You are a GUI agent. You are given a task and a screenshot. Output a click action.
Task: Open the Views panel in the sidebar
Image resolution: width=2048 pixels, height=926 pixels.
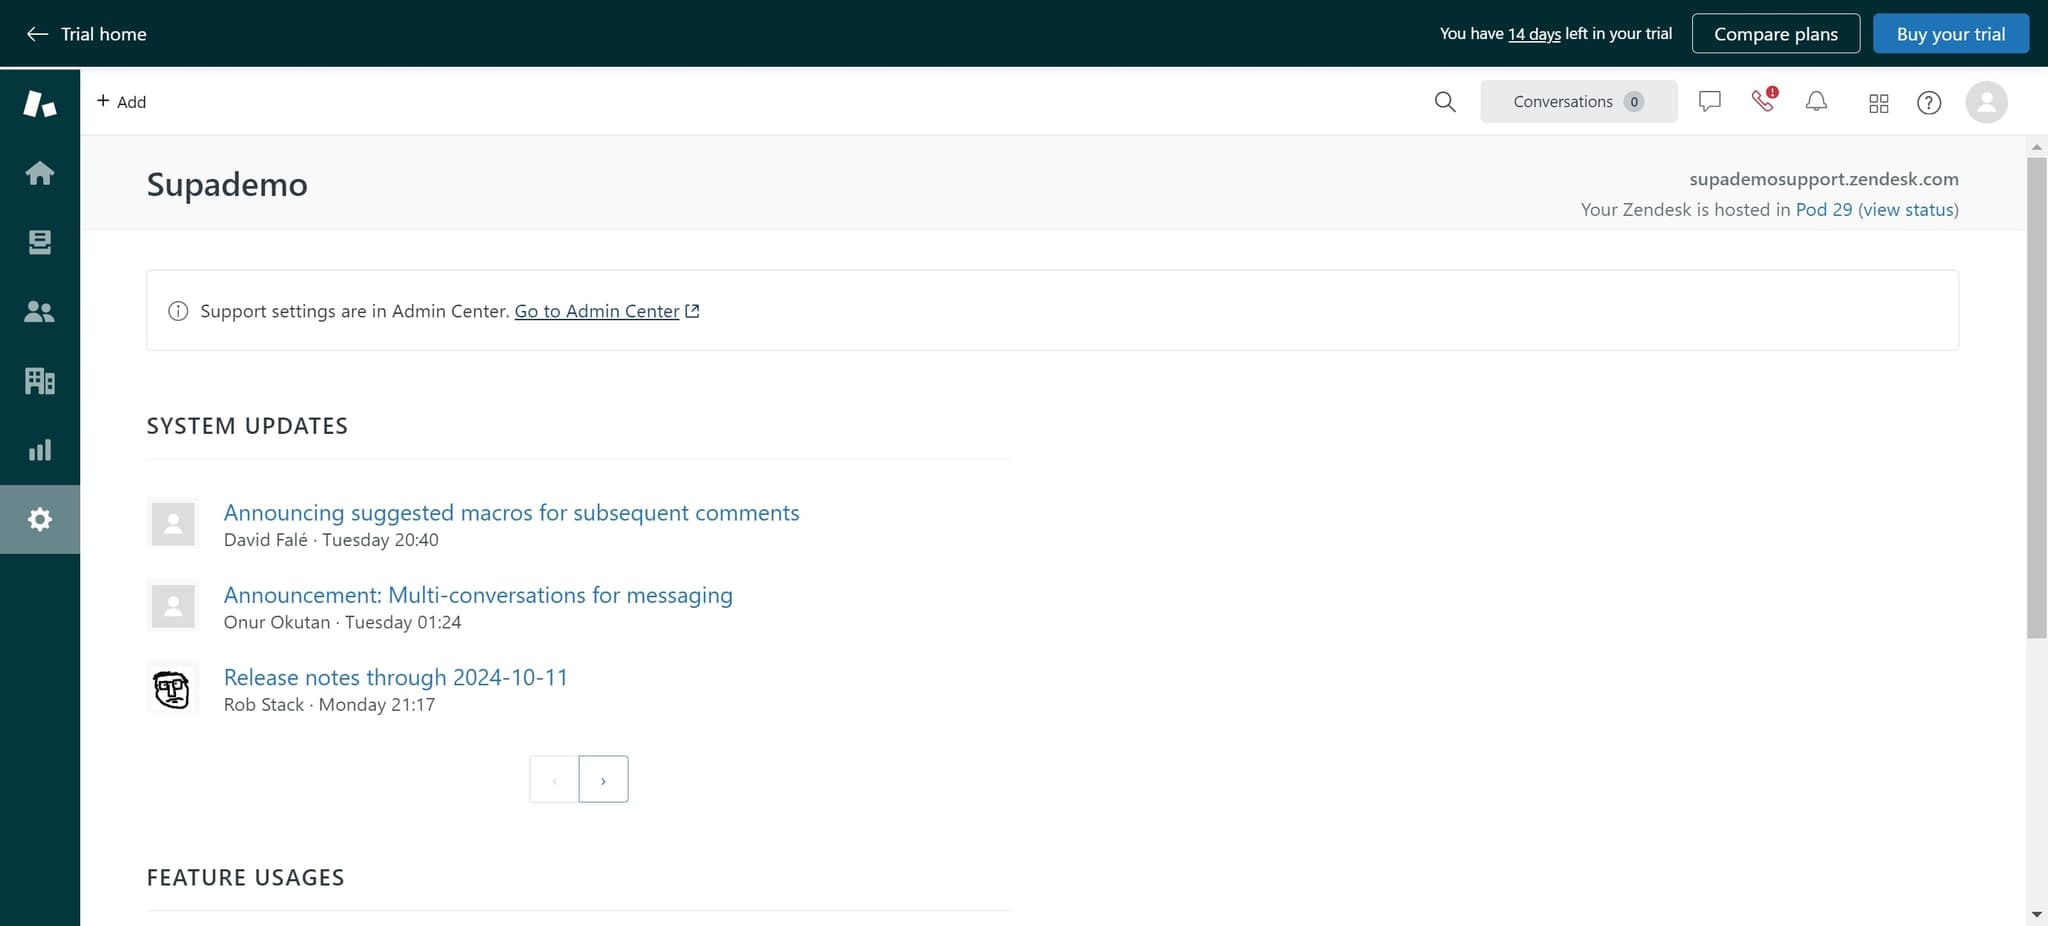pyautogui.click(x=40, y=241)
